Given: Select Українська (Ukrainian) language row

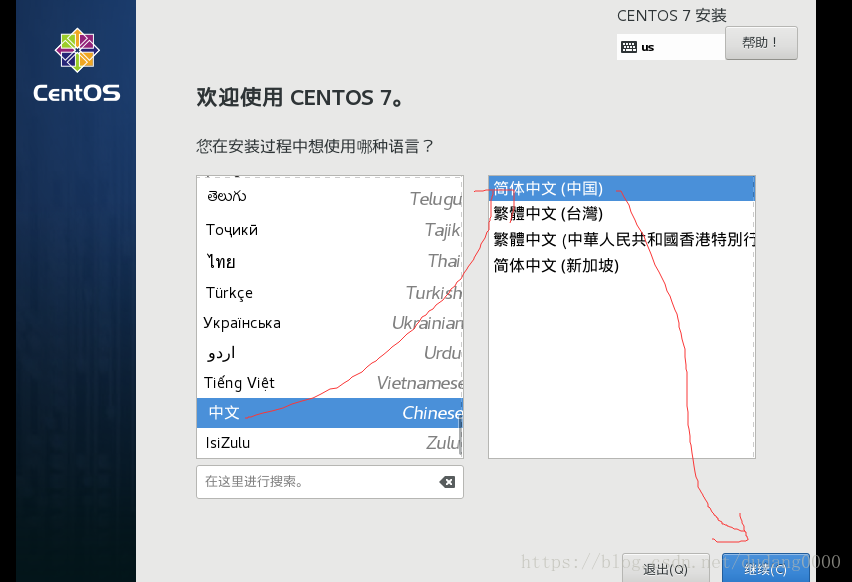Looking at the screenshot, I should tap(330, 323).
